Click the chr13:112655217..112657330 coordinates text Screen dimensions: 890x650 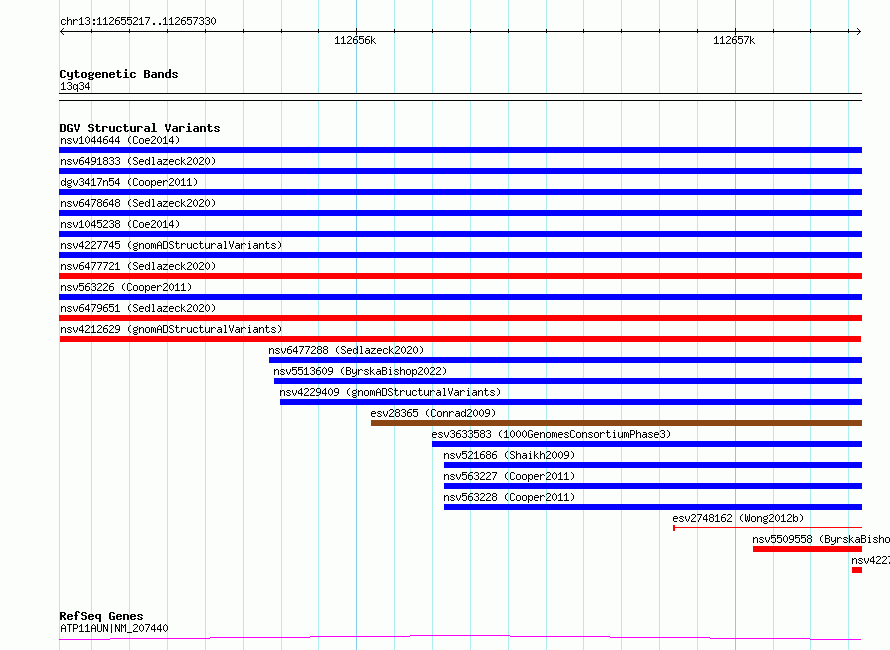[x=138, y=21]
